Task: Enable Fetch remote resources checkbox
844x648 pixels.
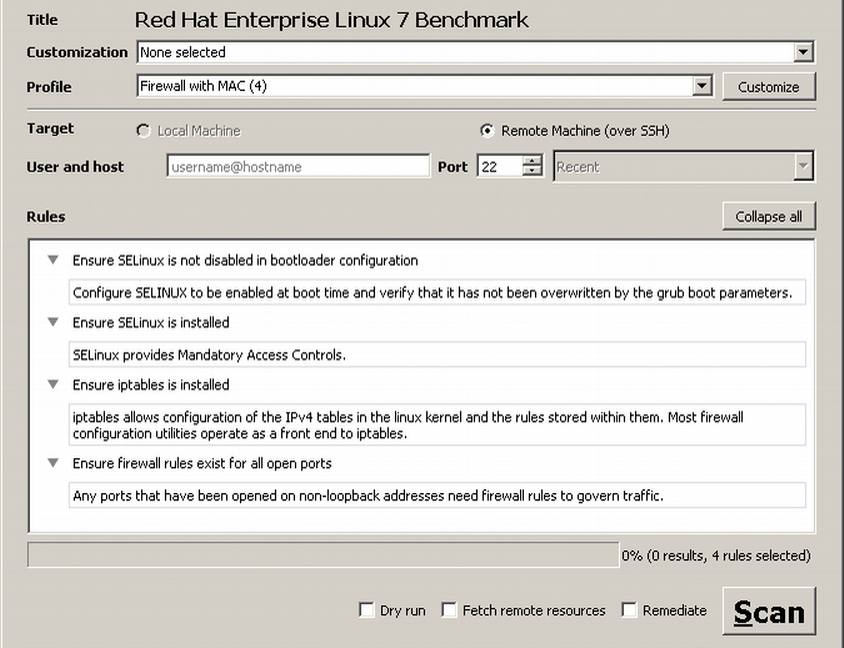Action: coord(449,610)
